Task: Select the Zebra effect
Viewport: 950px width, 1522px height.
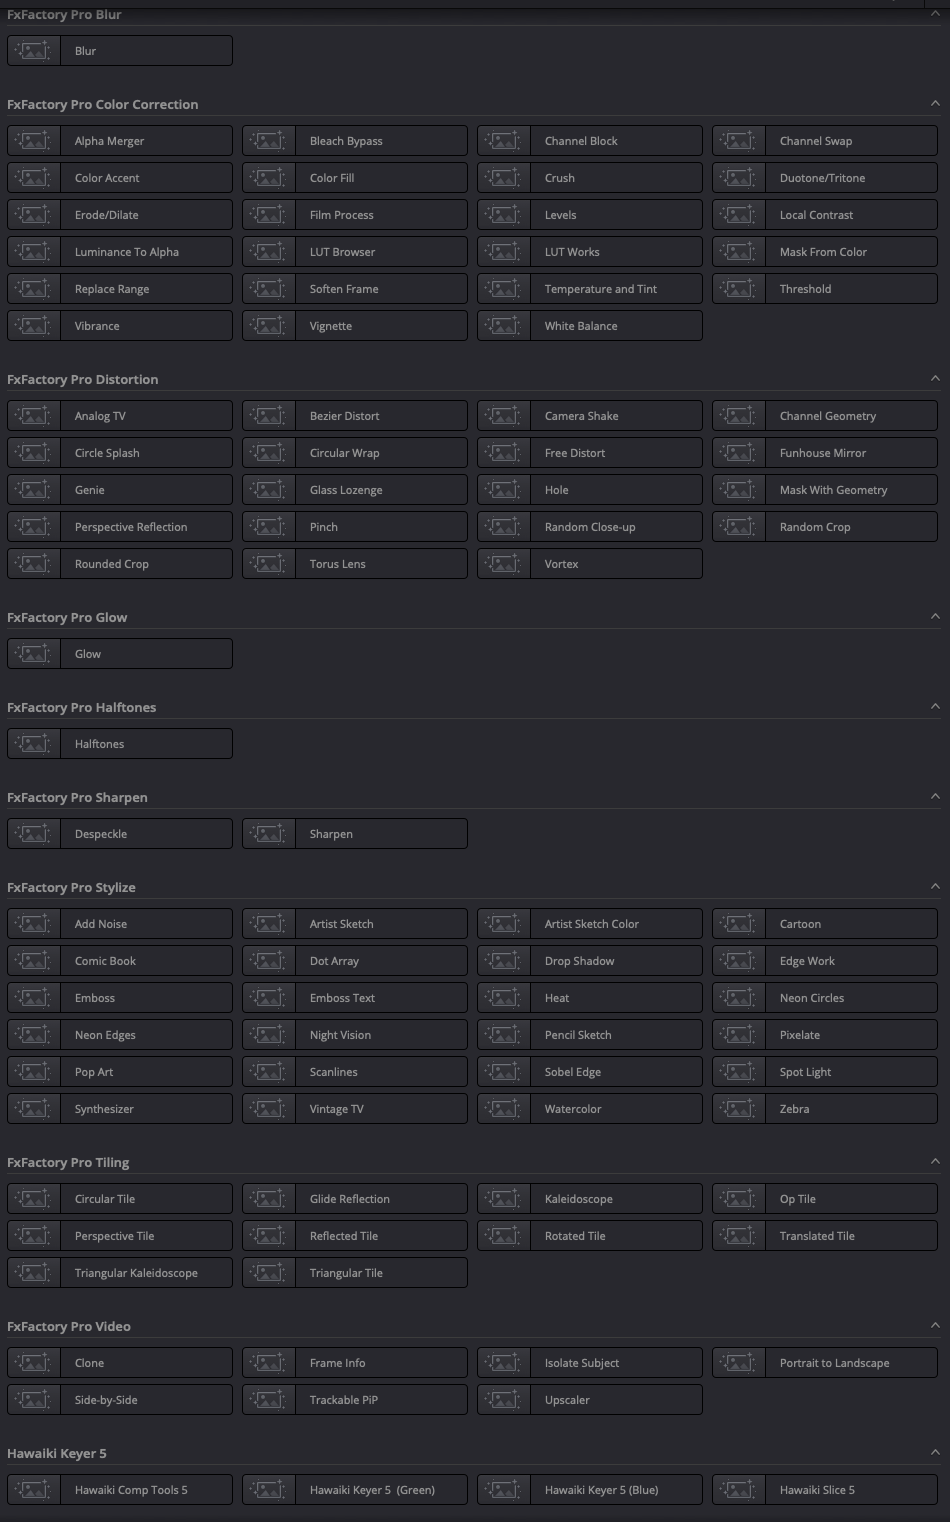Action: tap(825, 1109)
